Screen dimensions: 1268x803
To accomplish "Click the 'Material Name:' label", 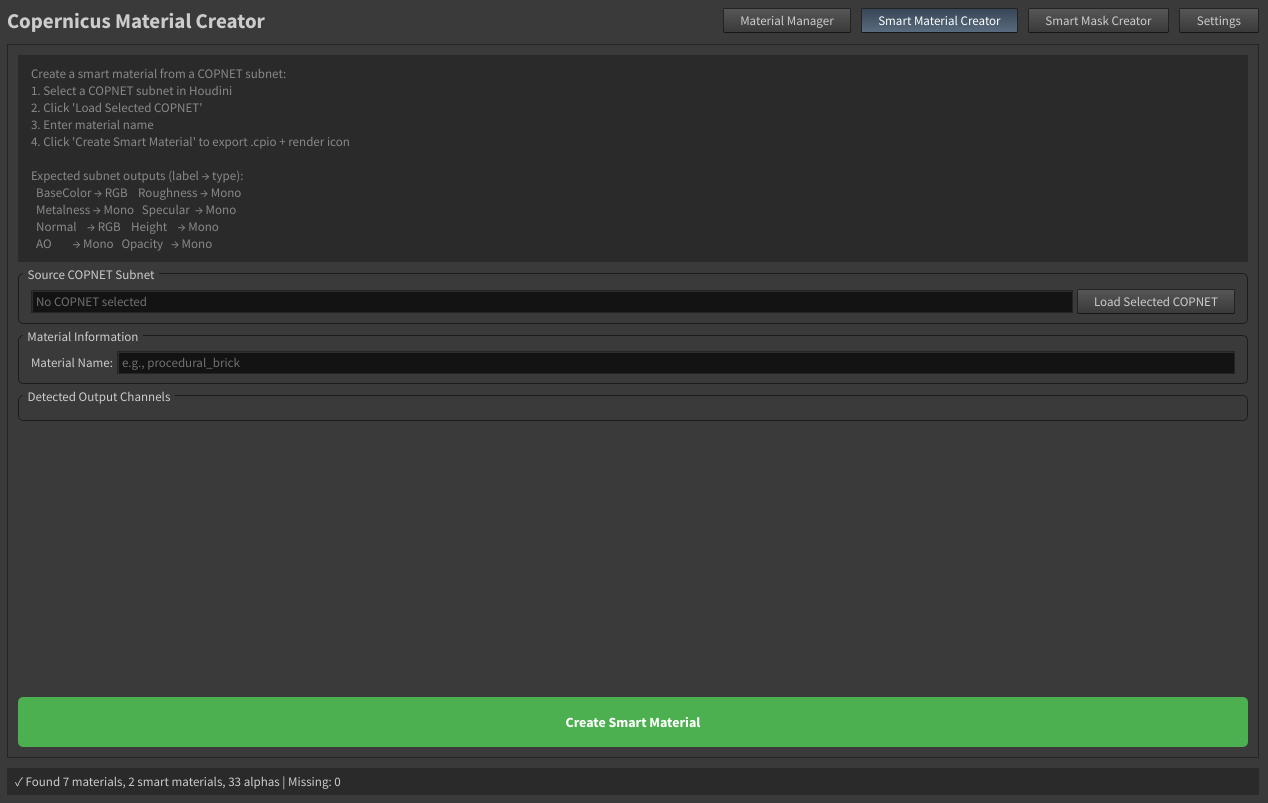I will [x=72, y=363].
